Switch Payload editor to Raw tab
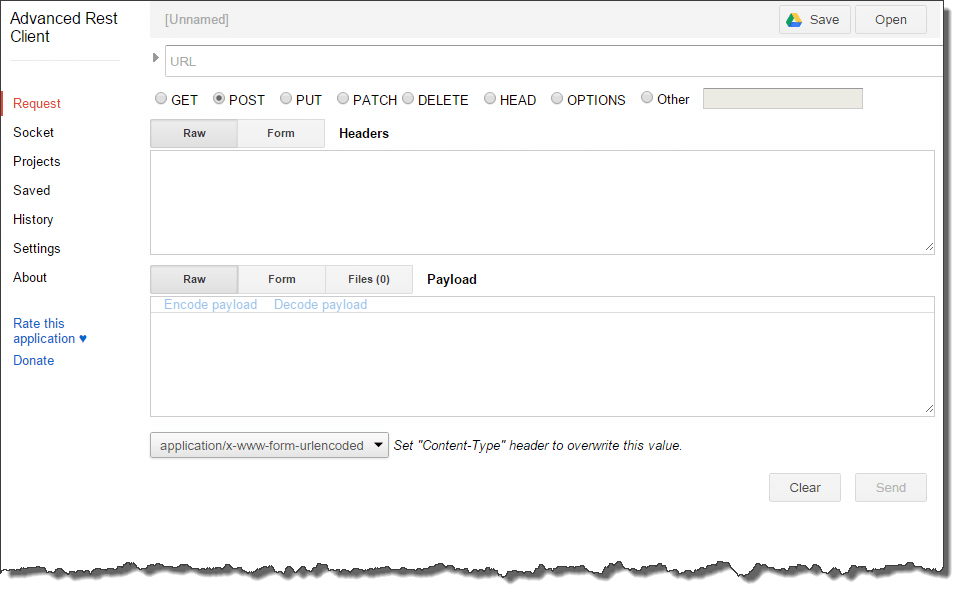The width and height of the screenshot is (959, 594). pyautogui.click(x=194, y=280)
